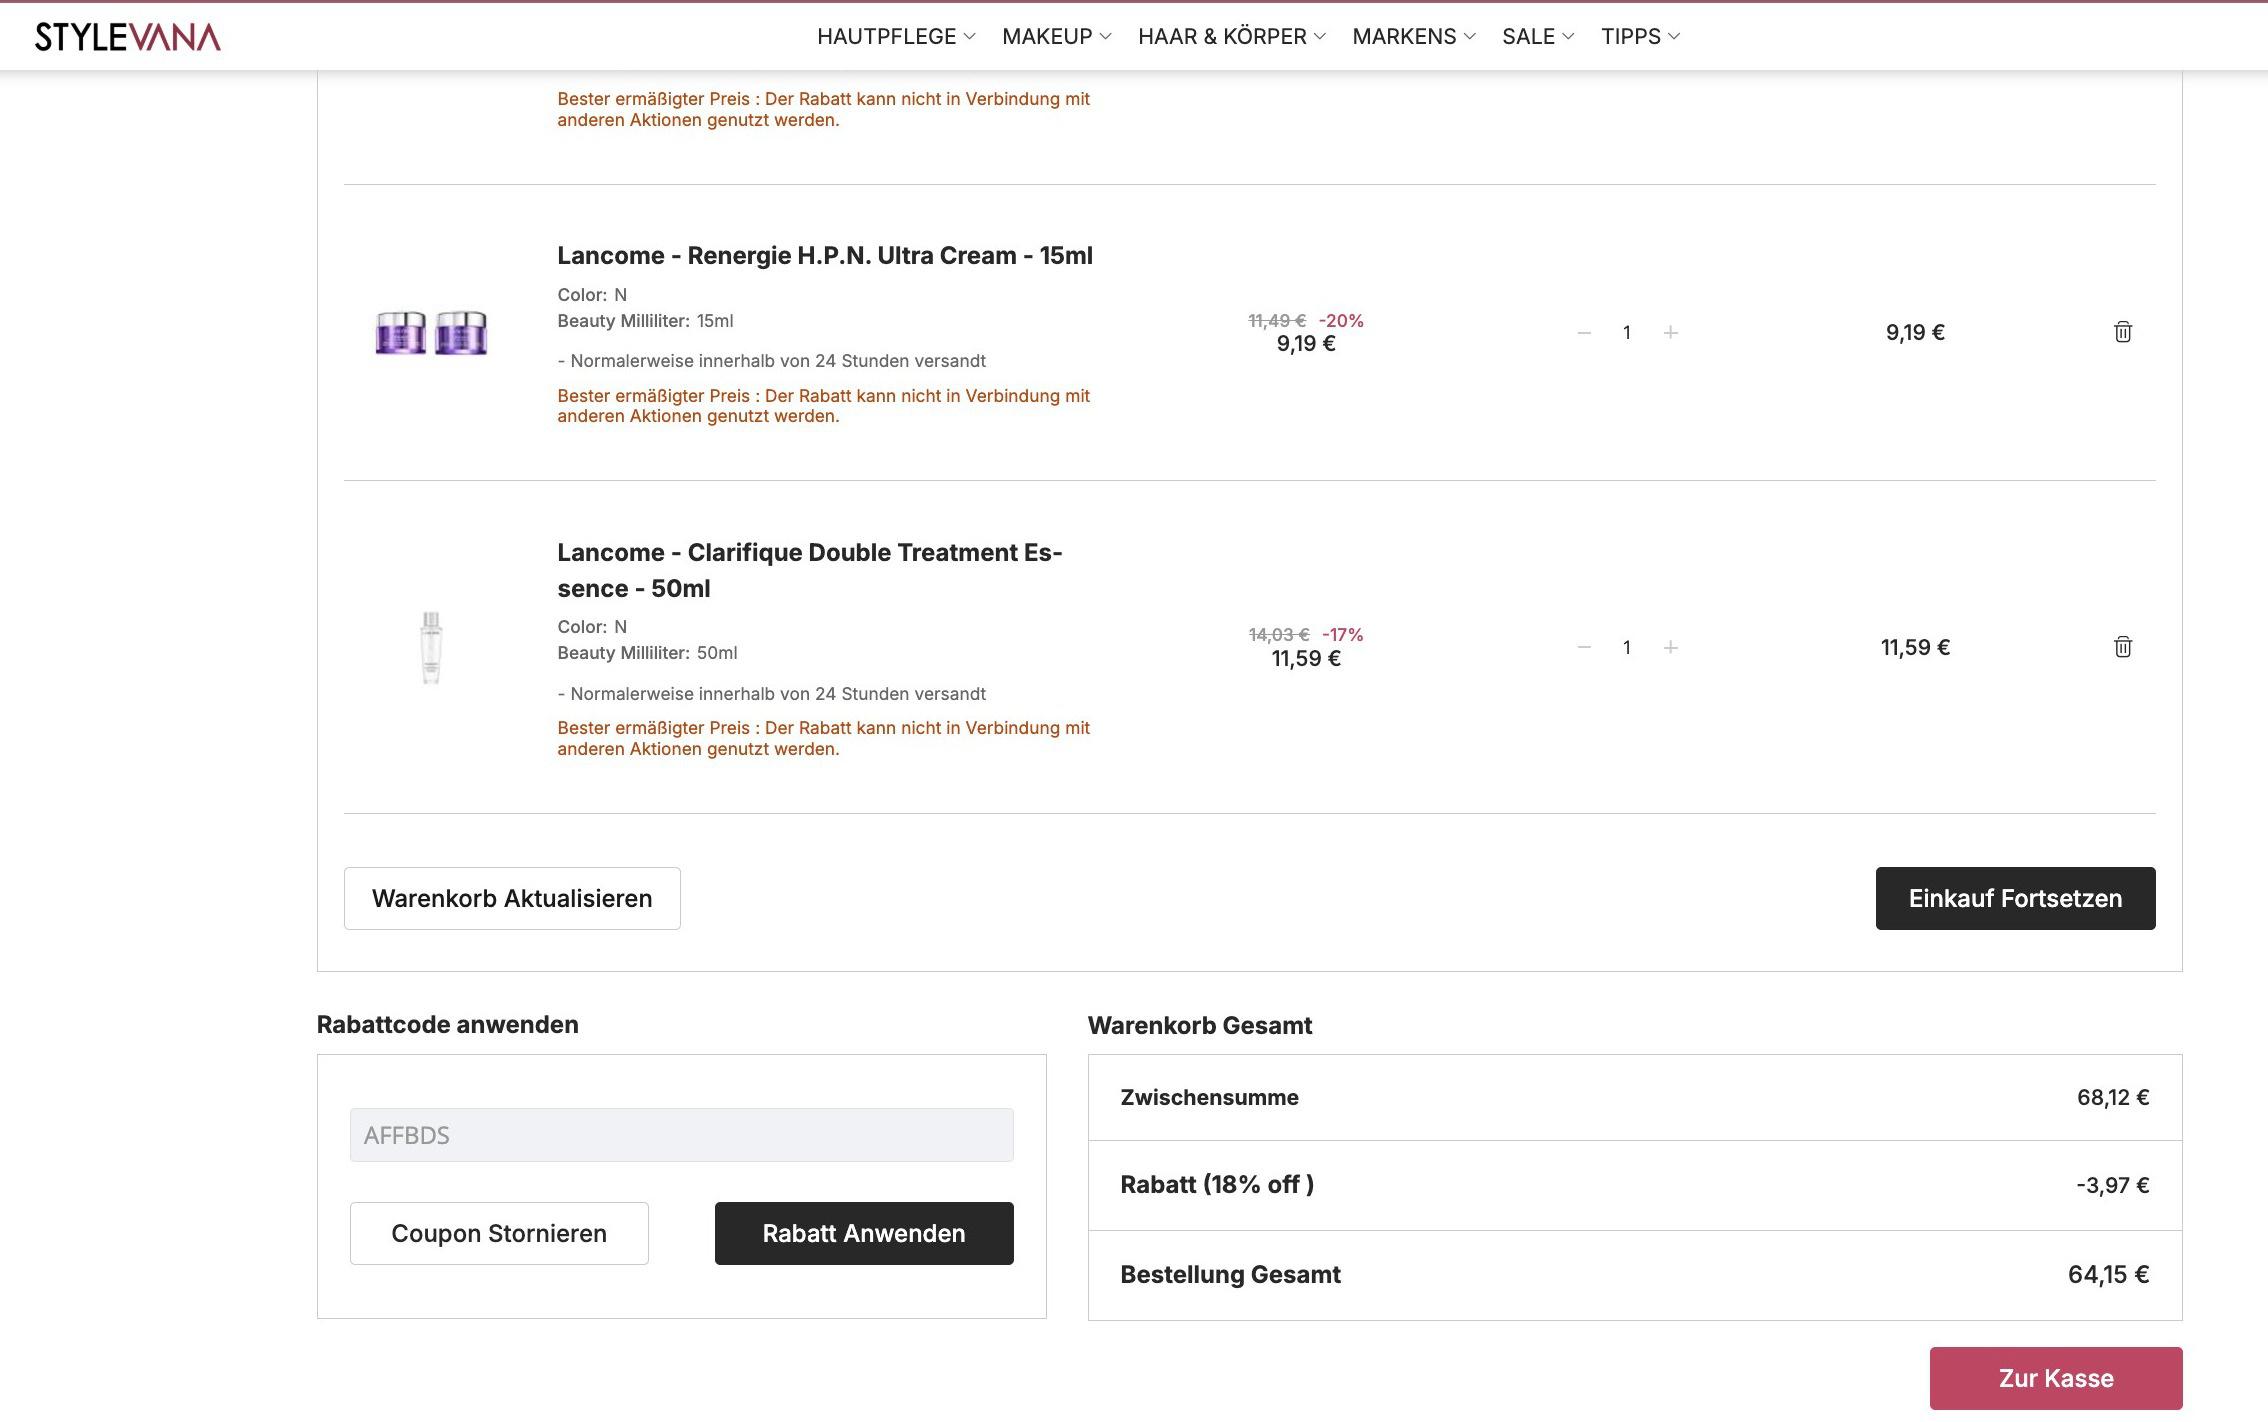Open Renergie H.P.N. Ultra Cream product title
The image size is (2268, 1422).
[x=825, y=256]
